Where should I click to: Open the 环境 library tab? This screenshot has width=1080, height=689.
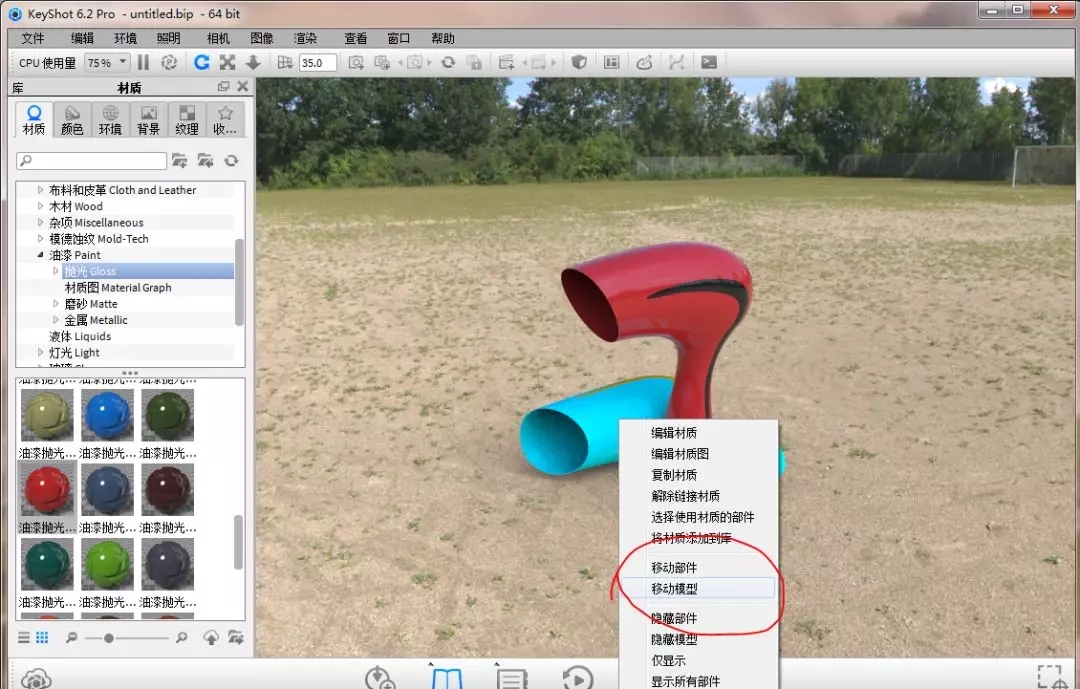(x=110, y=120)
